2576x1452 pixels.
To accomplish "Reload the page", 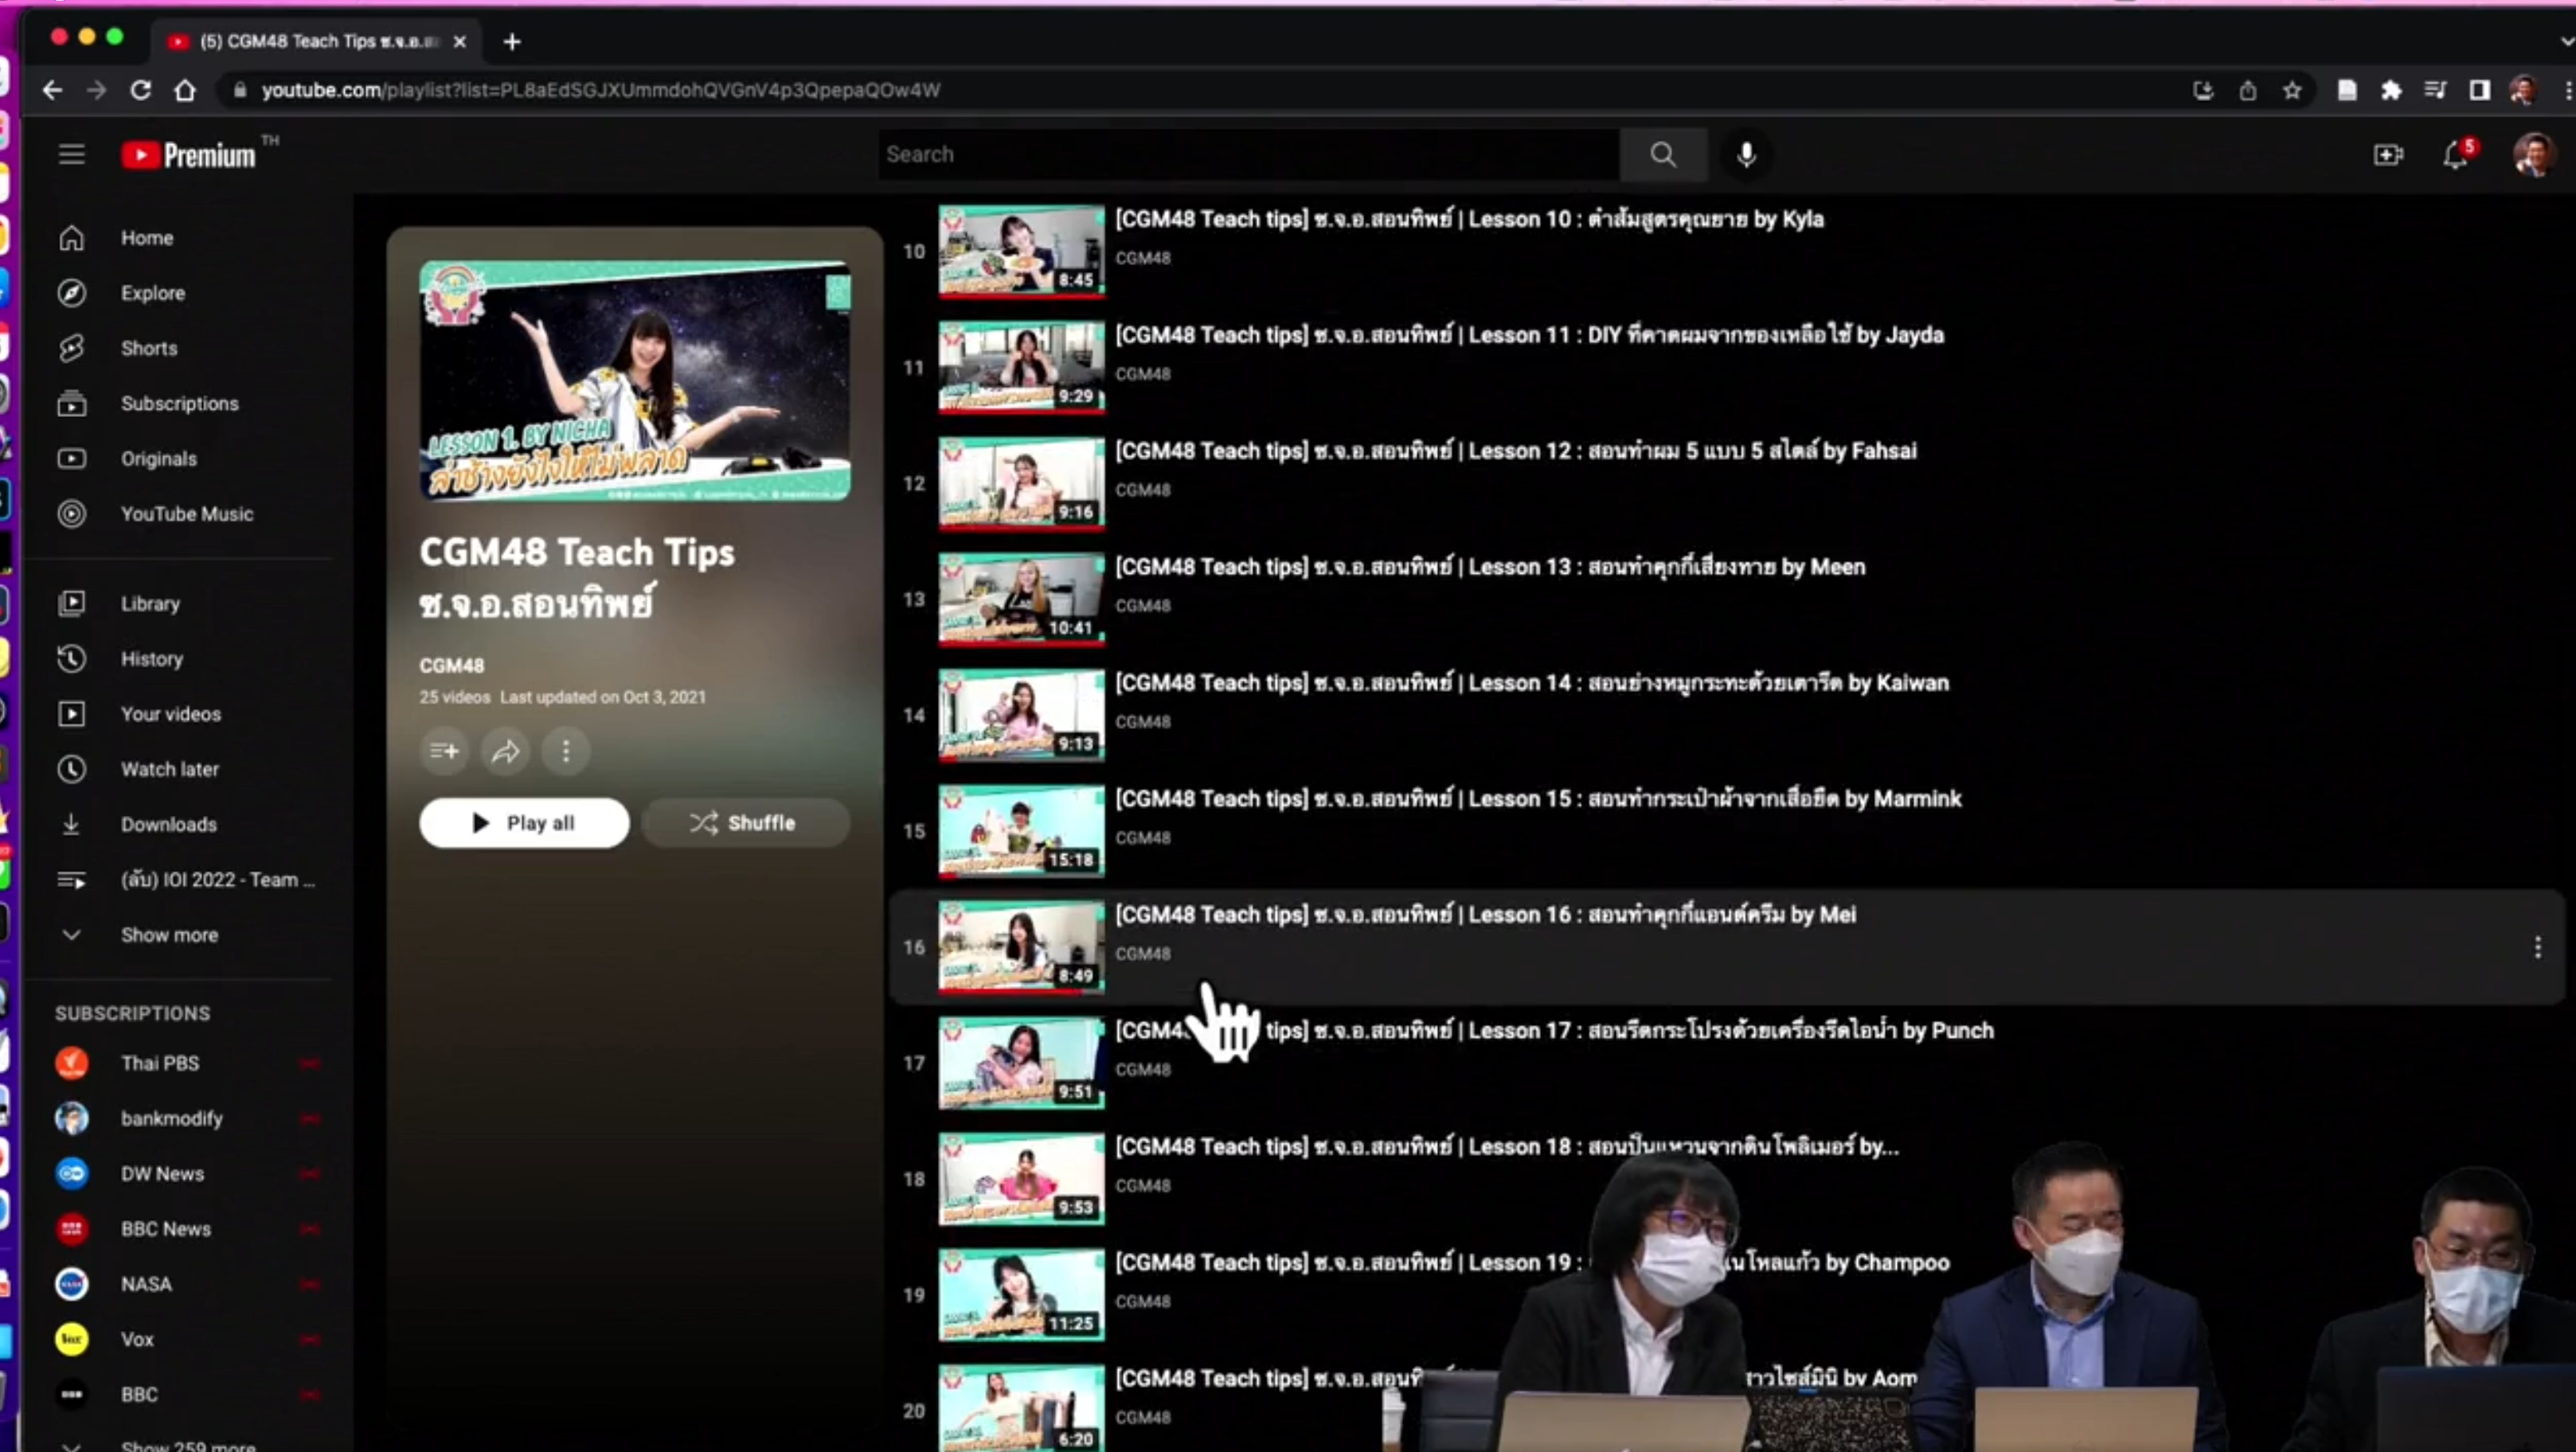I will tap(141, 90).
